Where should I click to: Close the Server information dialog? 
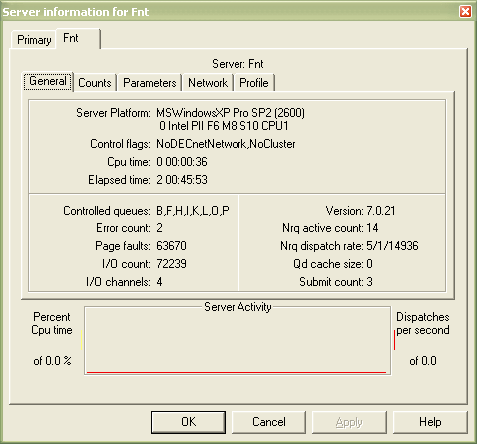(x=465, y=12)
